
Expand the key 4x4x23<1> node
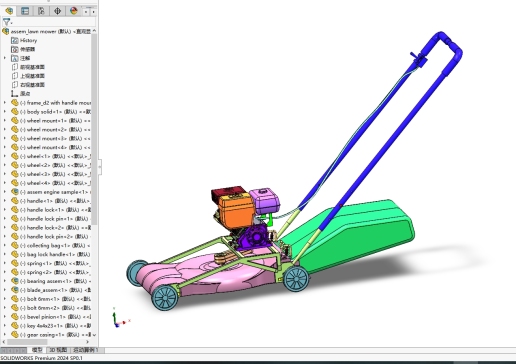coord(5,326)
